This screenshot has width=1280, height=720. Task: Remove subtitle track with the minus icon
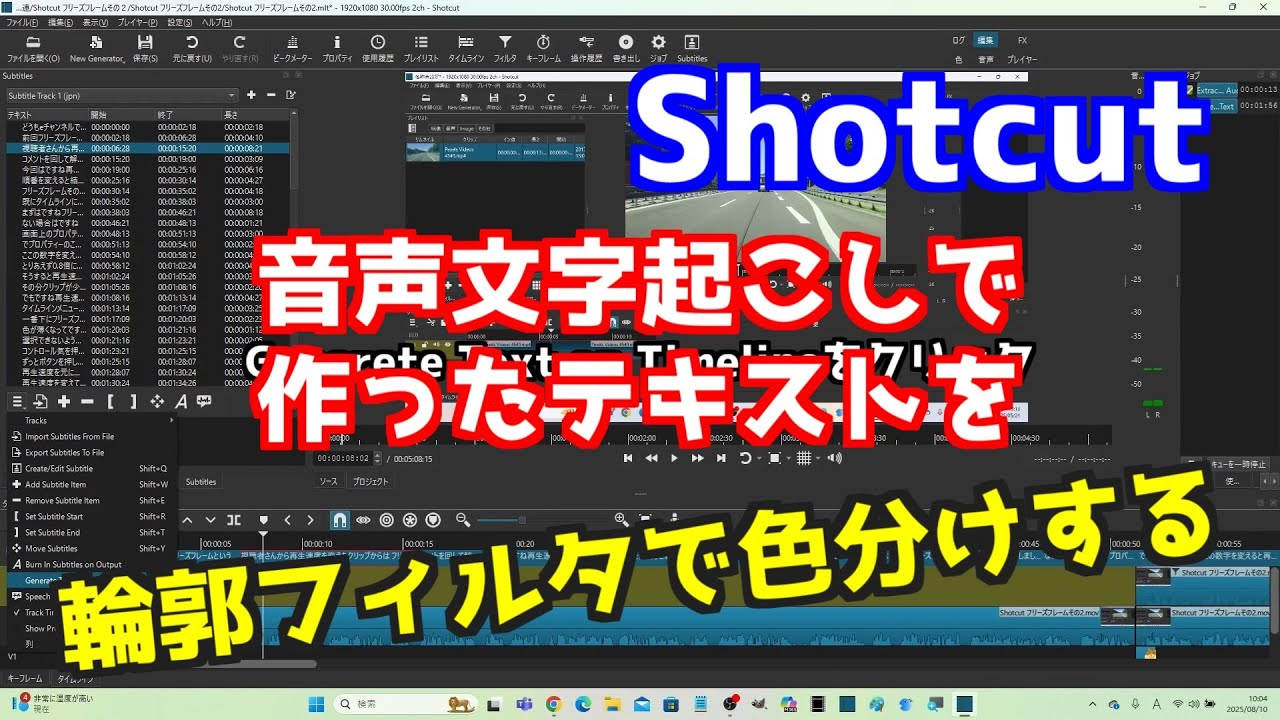click(x=270, y=95)
